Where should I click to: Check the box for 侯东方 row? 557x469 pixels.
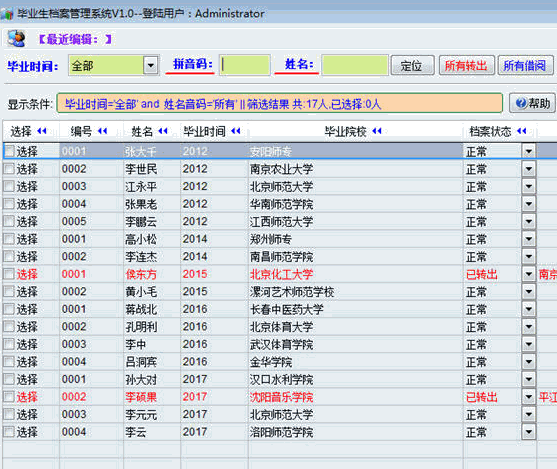[9, 274]
